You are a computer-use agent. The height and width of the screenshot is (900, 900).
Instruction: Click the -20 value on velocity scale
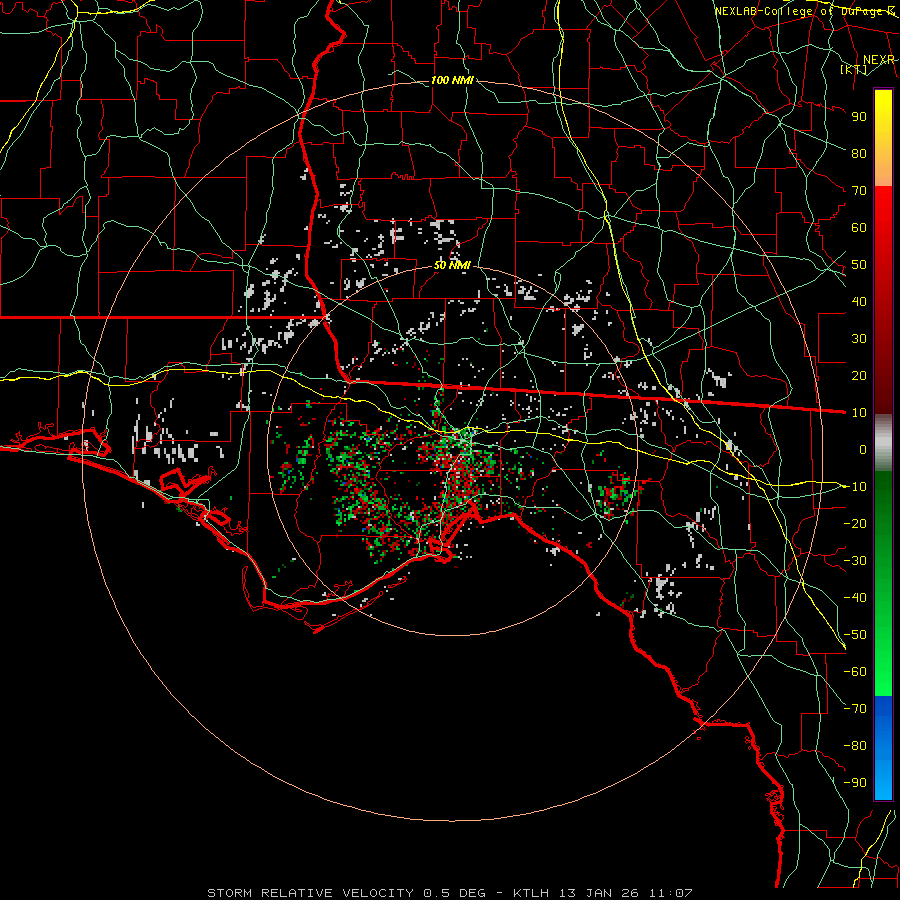(x=855, y=523)
